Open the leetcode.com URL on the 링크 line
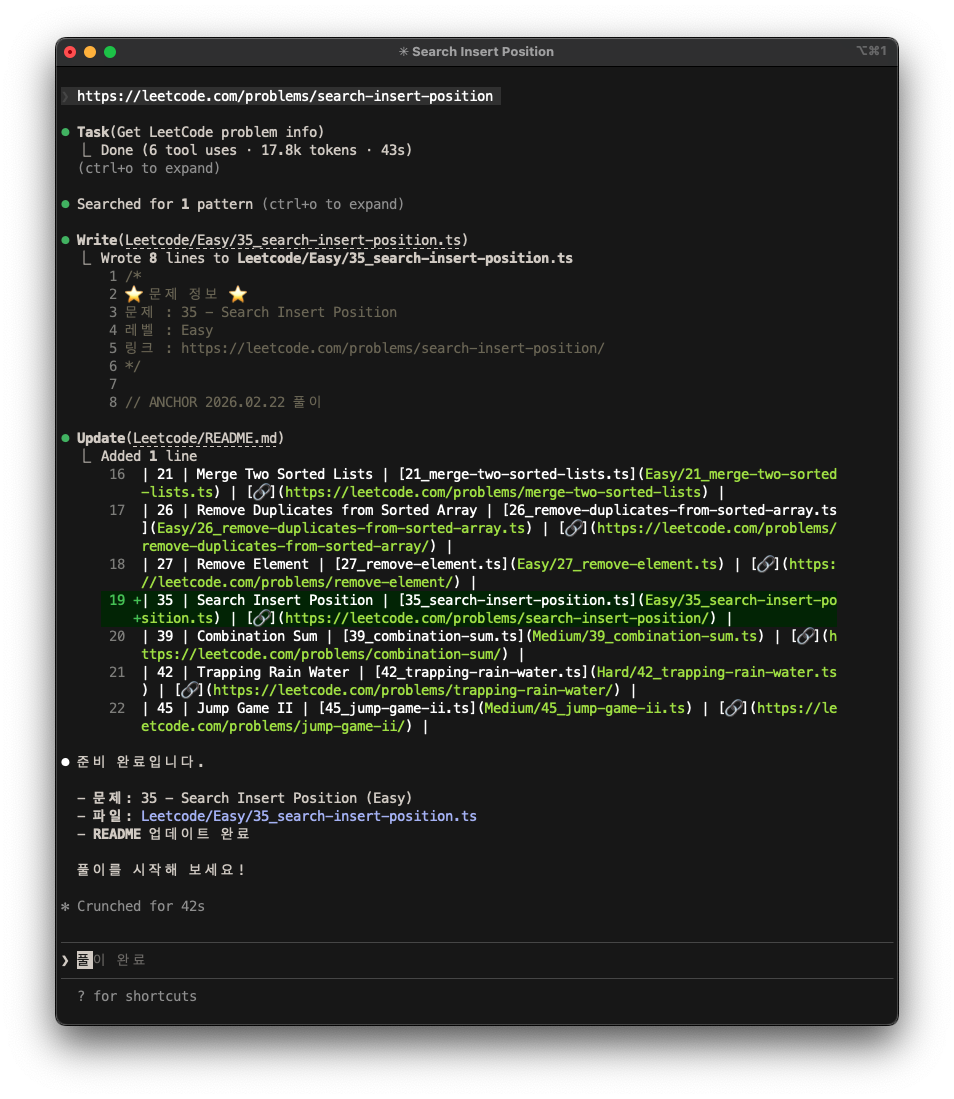Image resolution: width=954 pixels, height=1099 pixels. [x=393, y=348]
